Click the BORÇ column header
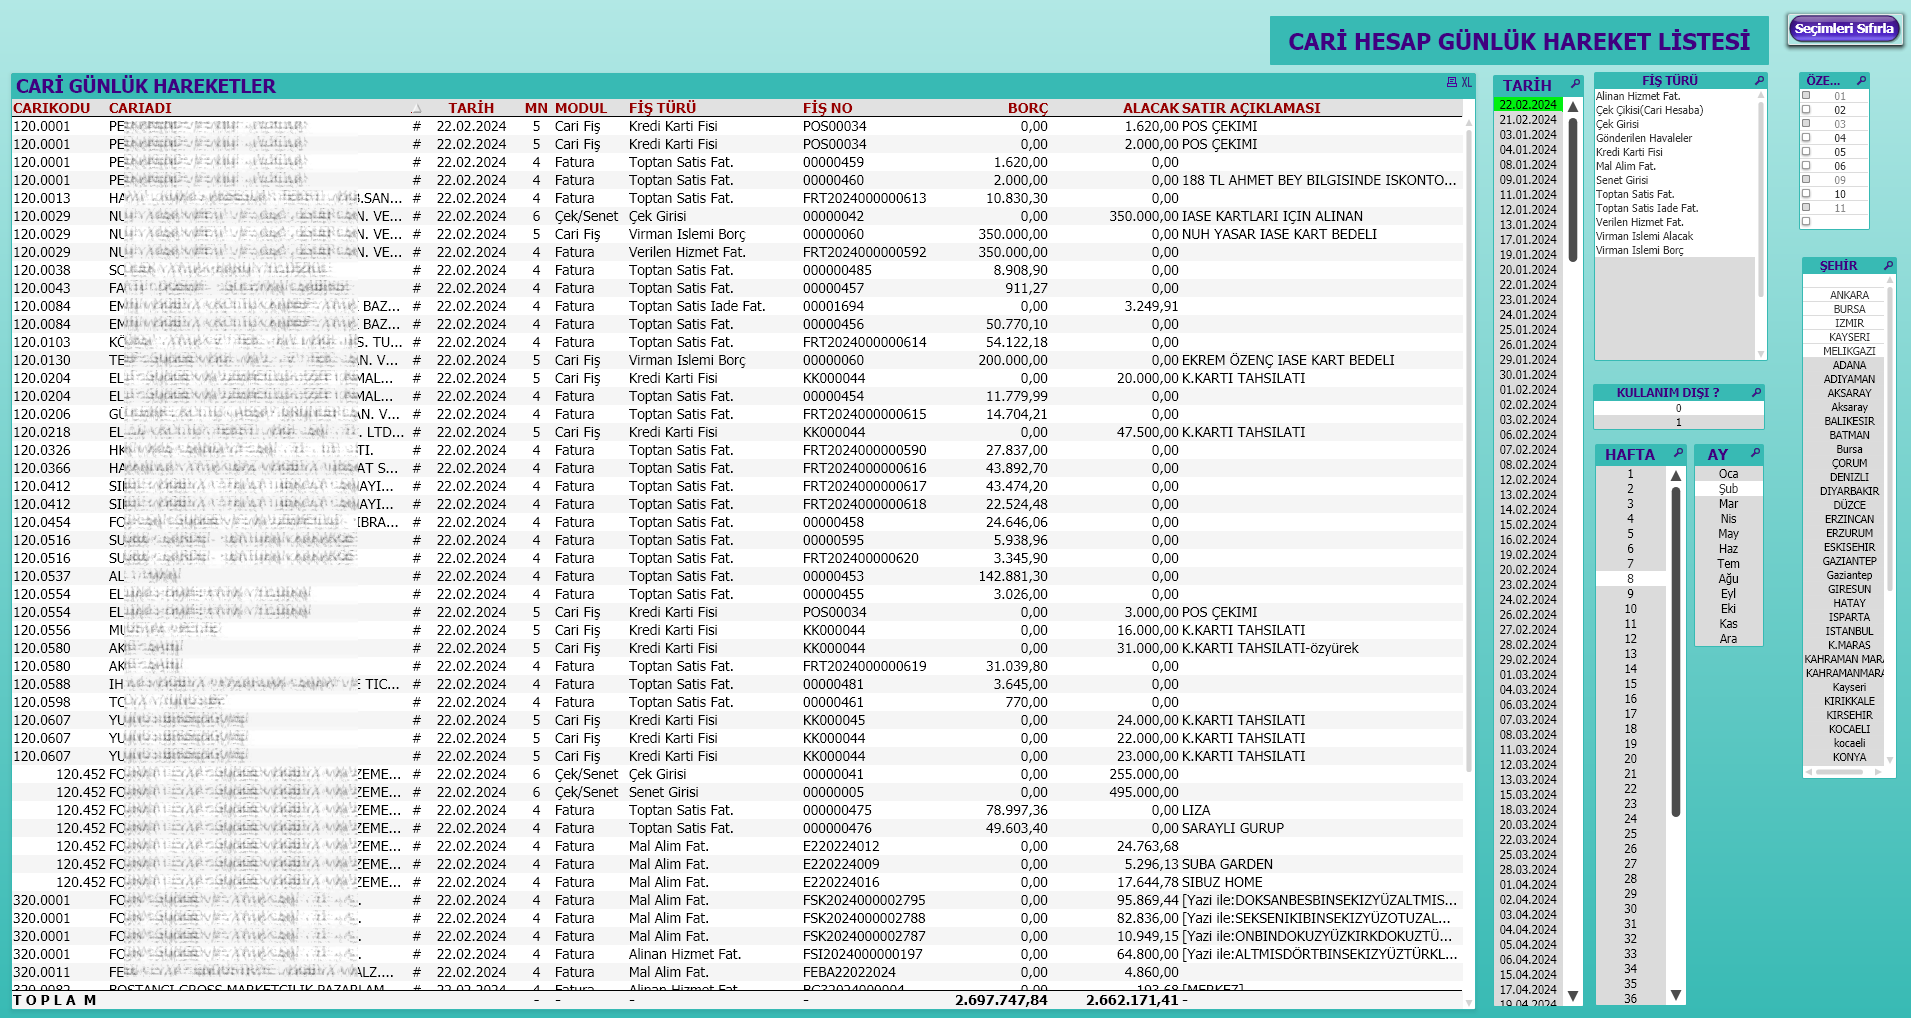This screenshot has height=1018, width=1911. pyautogui.click(x=1027, y=108)
